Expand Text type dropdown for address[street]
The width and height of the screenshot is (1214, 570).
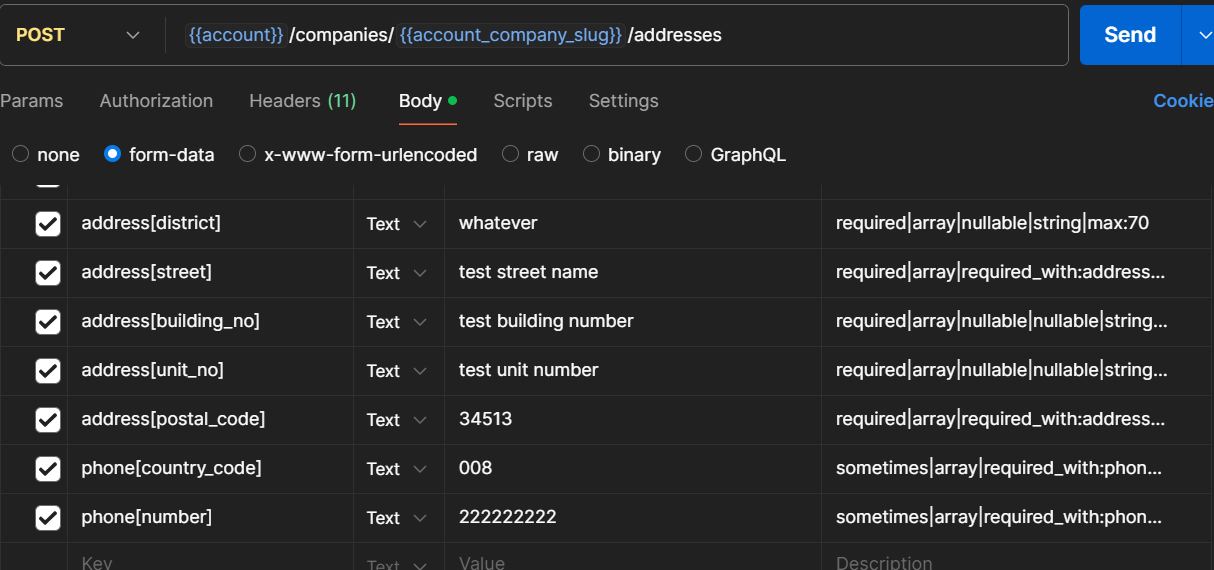coord(397,273)
